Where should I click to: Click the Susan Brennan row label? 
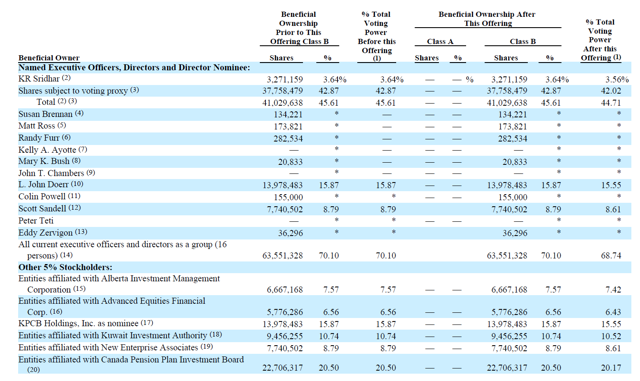[45, 114]
